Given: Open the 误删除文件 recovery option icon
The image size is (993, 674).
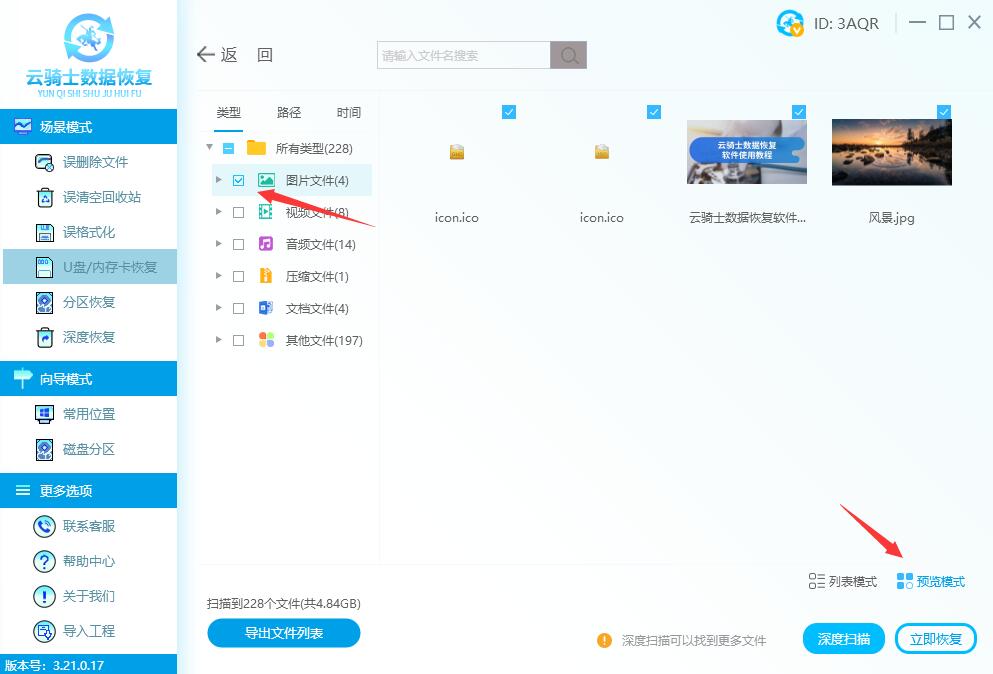Looking at the screenshot, I should (x=44, y=162).
